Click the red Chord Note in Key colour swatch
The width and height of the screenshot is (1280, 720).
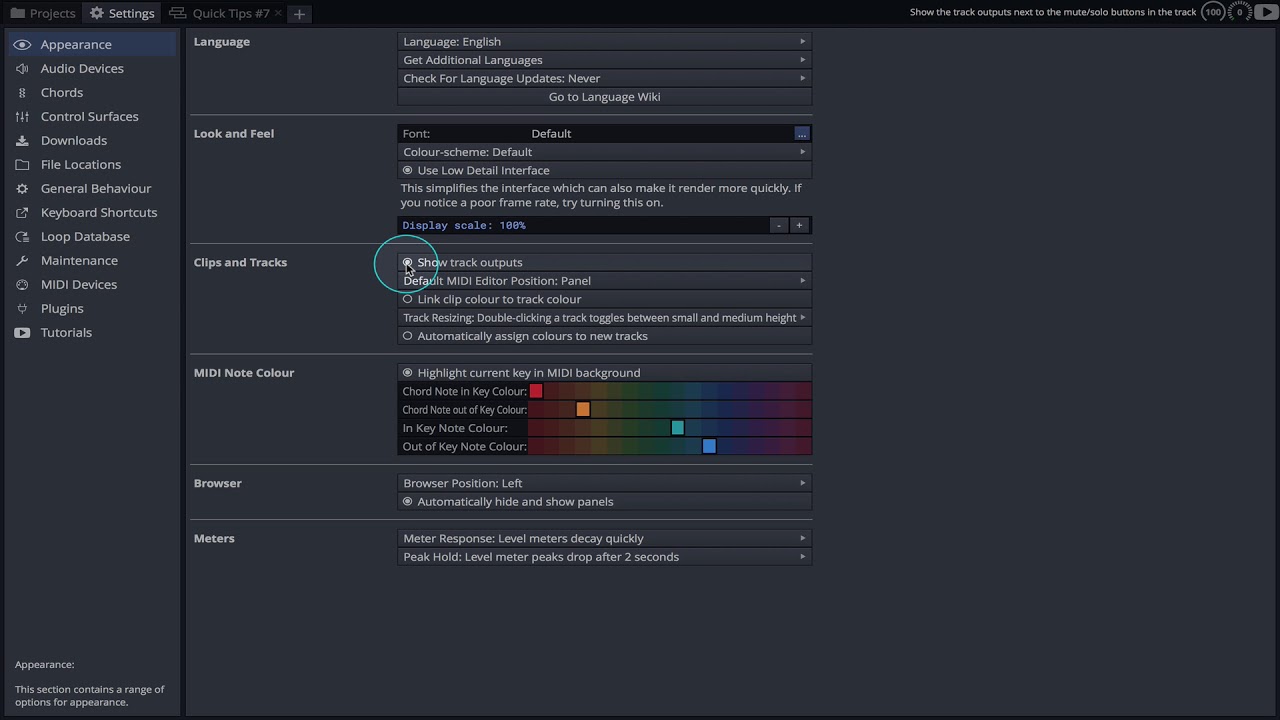(536, 391)
